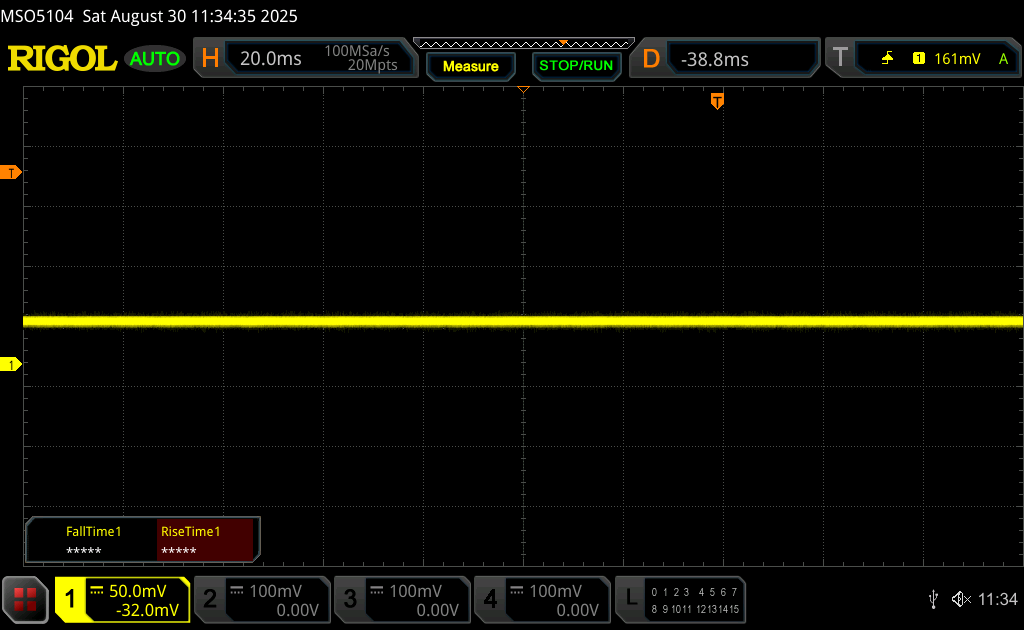Click the 11:34 clock display
This screenshot has height=630, width=1024.
click(x=997, y=599)
